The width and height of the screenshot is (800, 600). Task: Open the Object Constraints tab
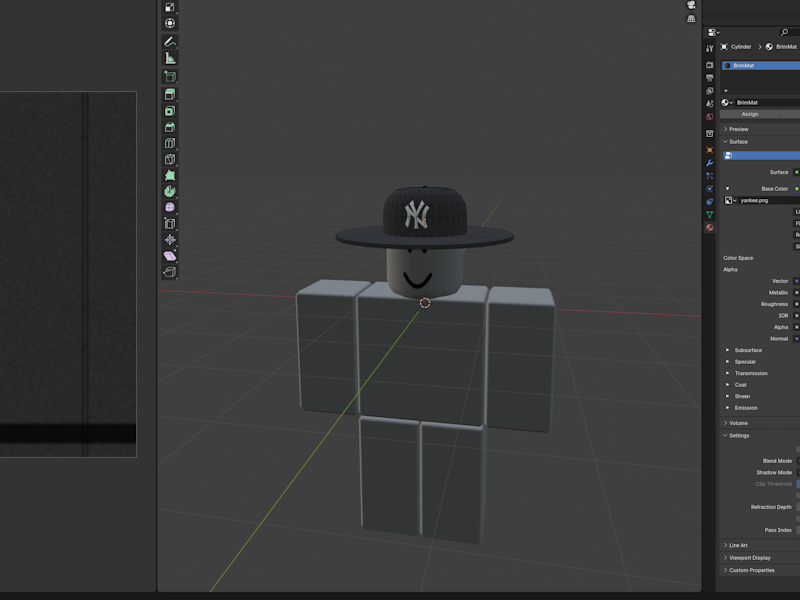click(x=709, y=202)
